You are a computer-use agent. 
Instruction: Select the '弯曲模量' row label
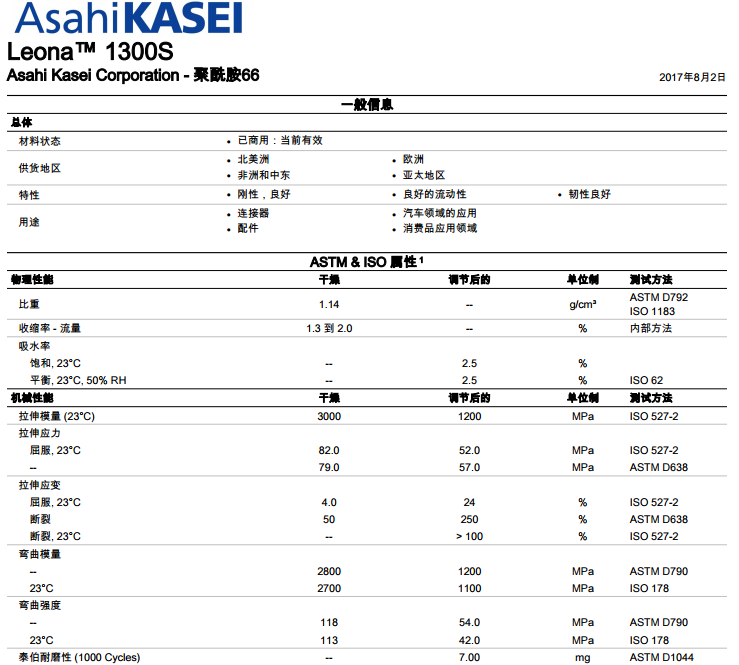point(40,554)
